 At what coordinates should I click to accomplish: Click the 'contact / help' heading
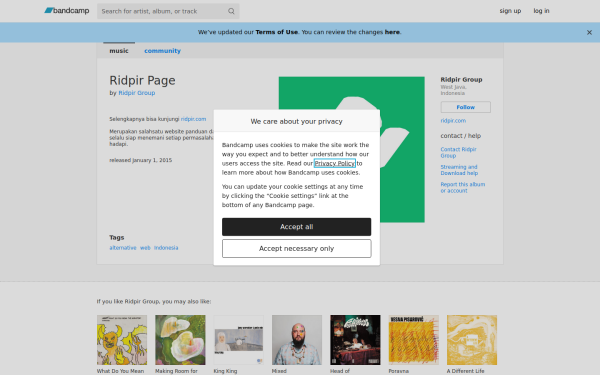point(460,136)
